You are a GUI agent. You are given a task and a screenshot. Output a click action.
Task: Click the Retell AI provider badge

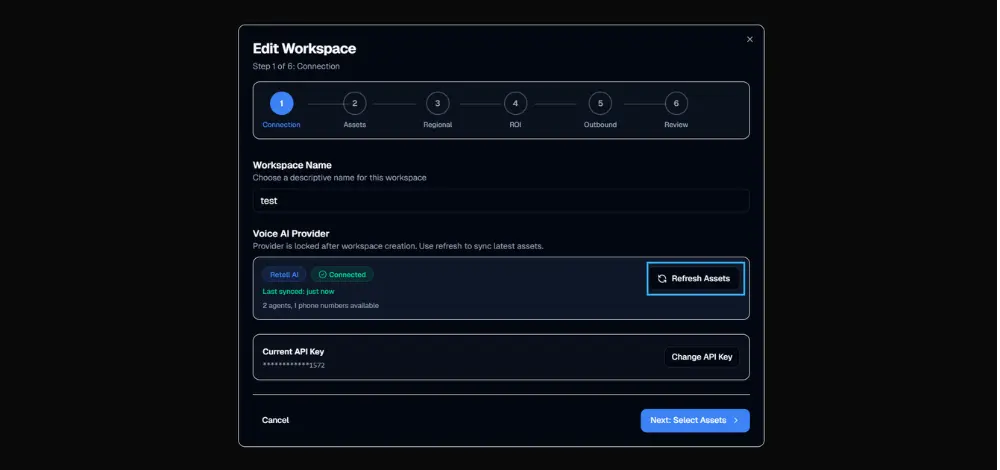pyautogui.click(x=284, y=275)
